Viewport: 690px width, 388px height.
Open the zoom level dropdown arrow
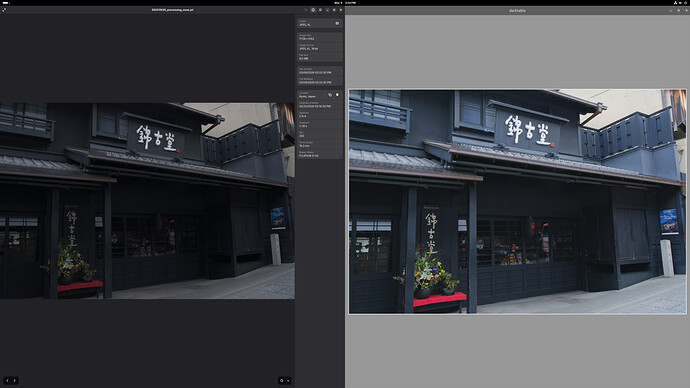(288, 381)
